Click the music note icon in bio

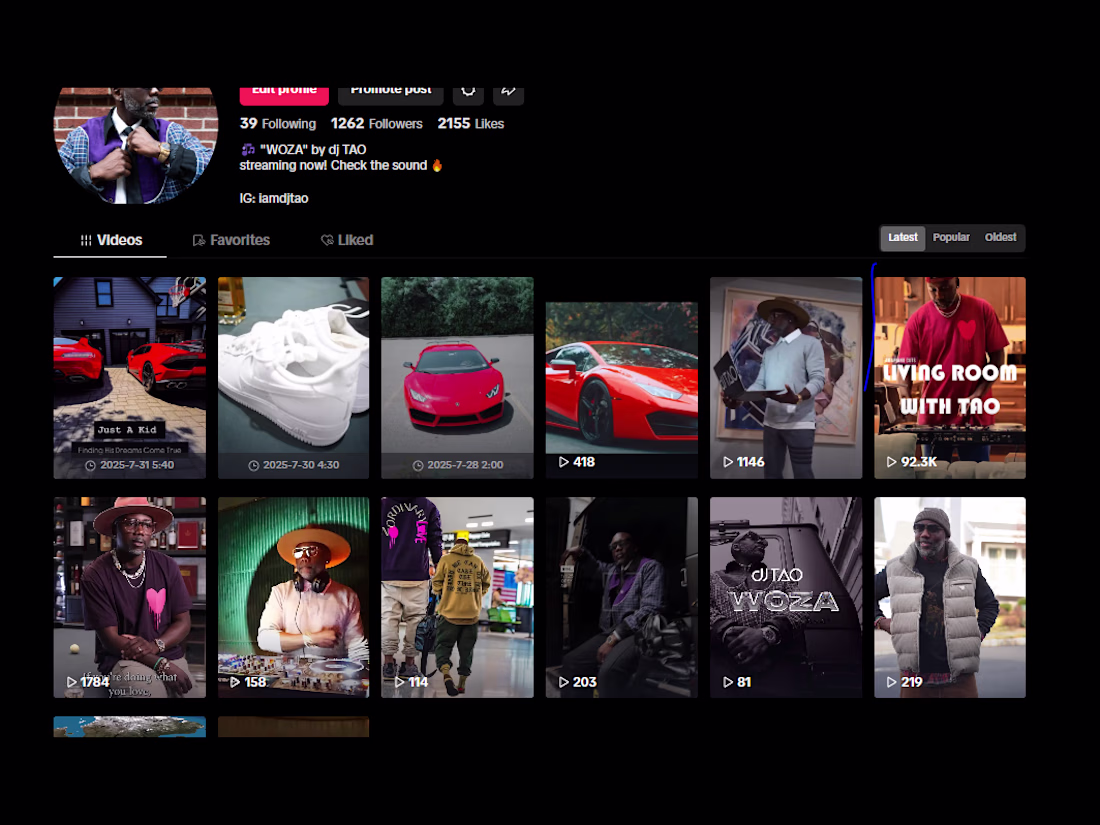[248, 149]
